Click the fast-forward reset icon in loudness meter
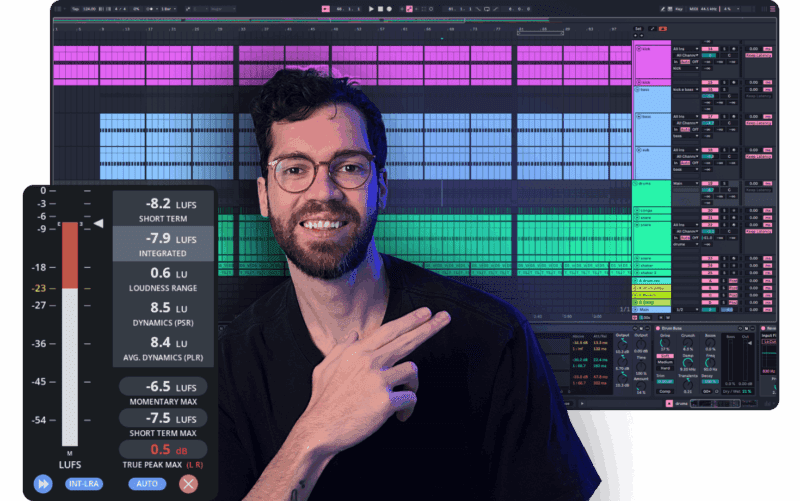800x501 pixels. point(43,483)
